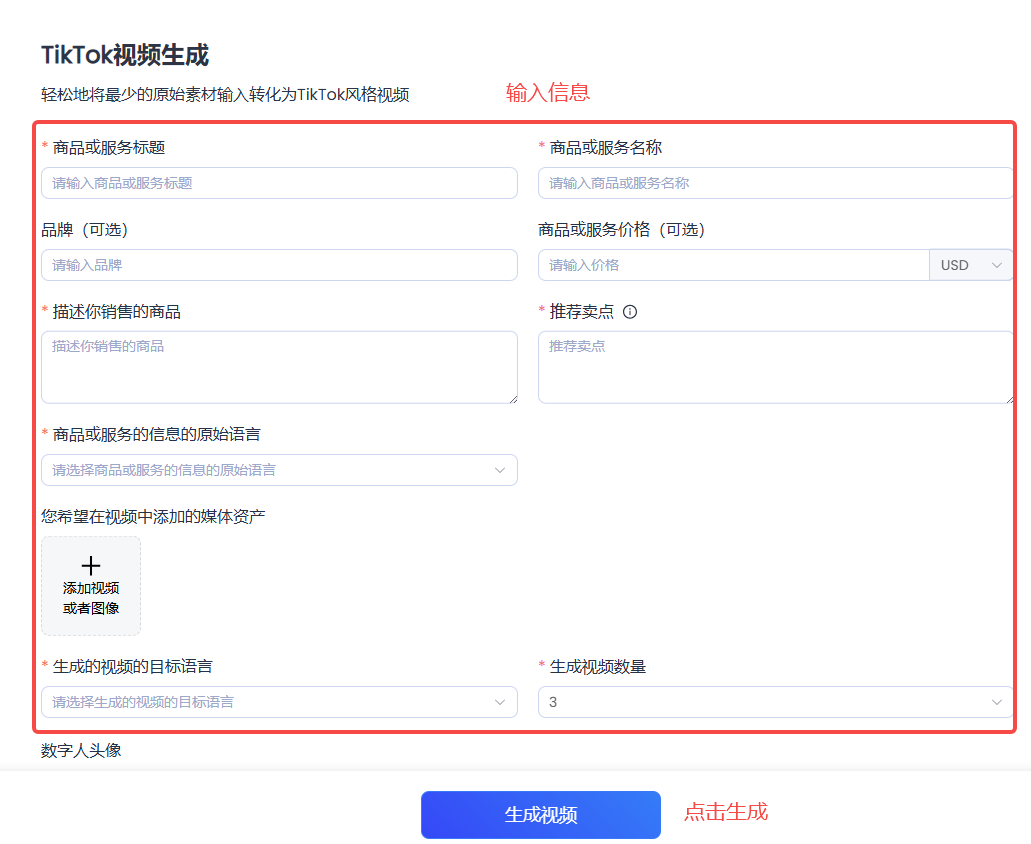Click the info icon beside 推荐卖点
Viewport: 1031px width, 844px height.
click(630, 312)
